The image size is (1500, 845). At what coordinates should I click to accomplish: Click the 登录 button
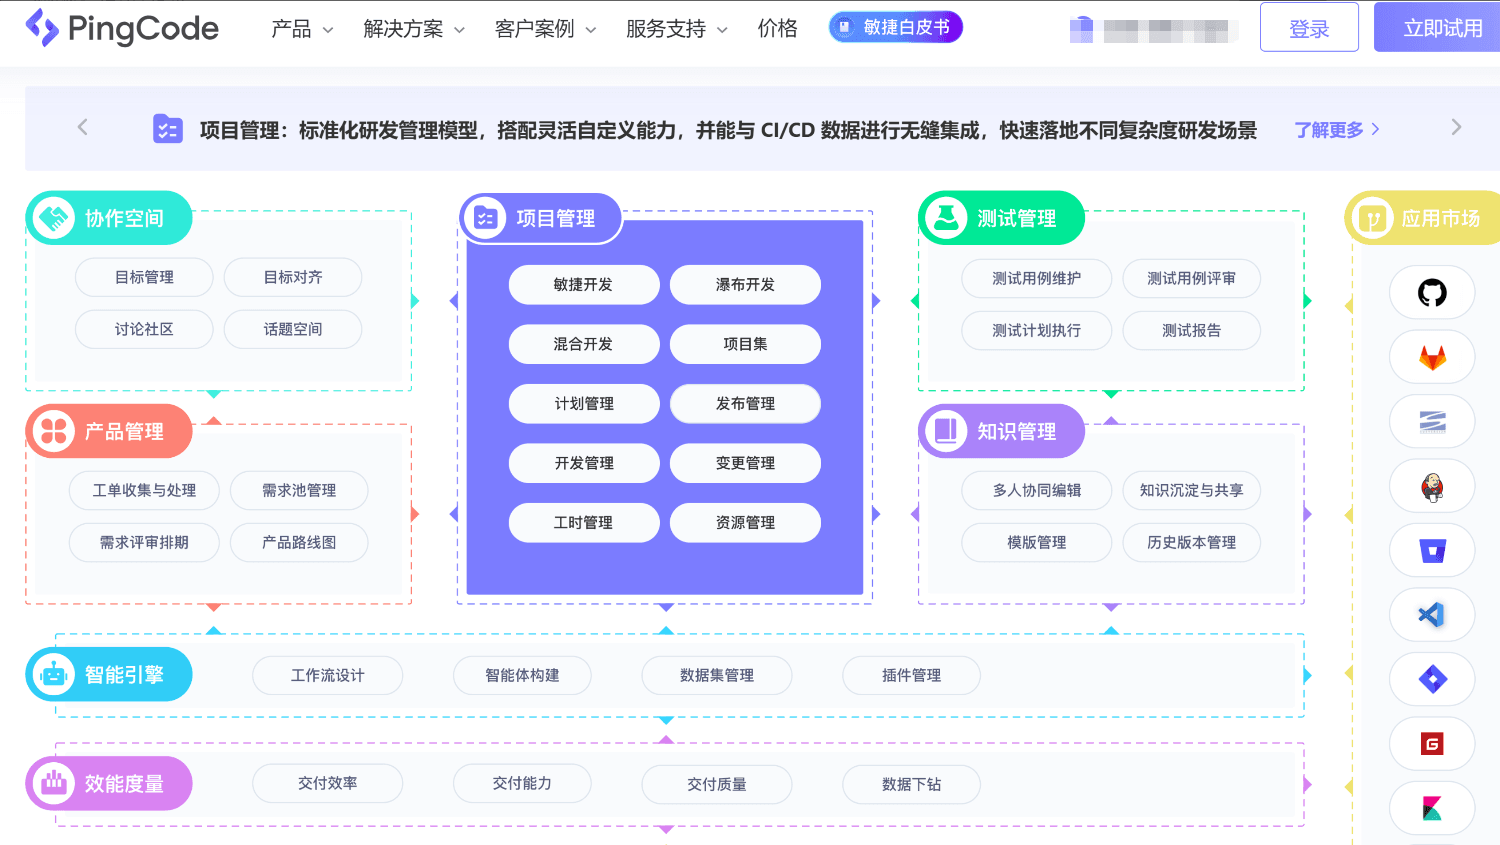point(1309,27)
